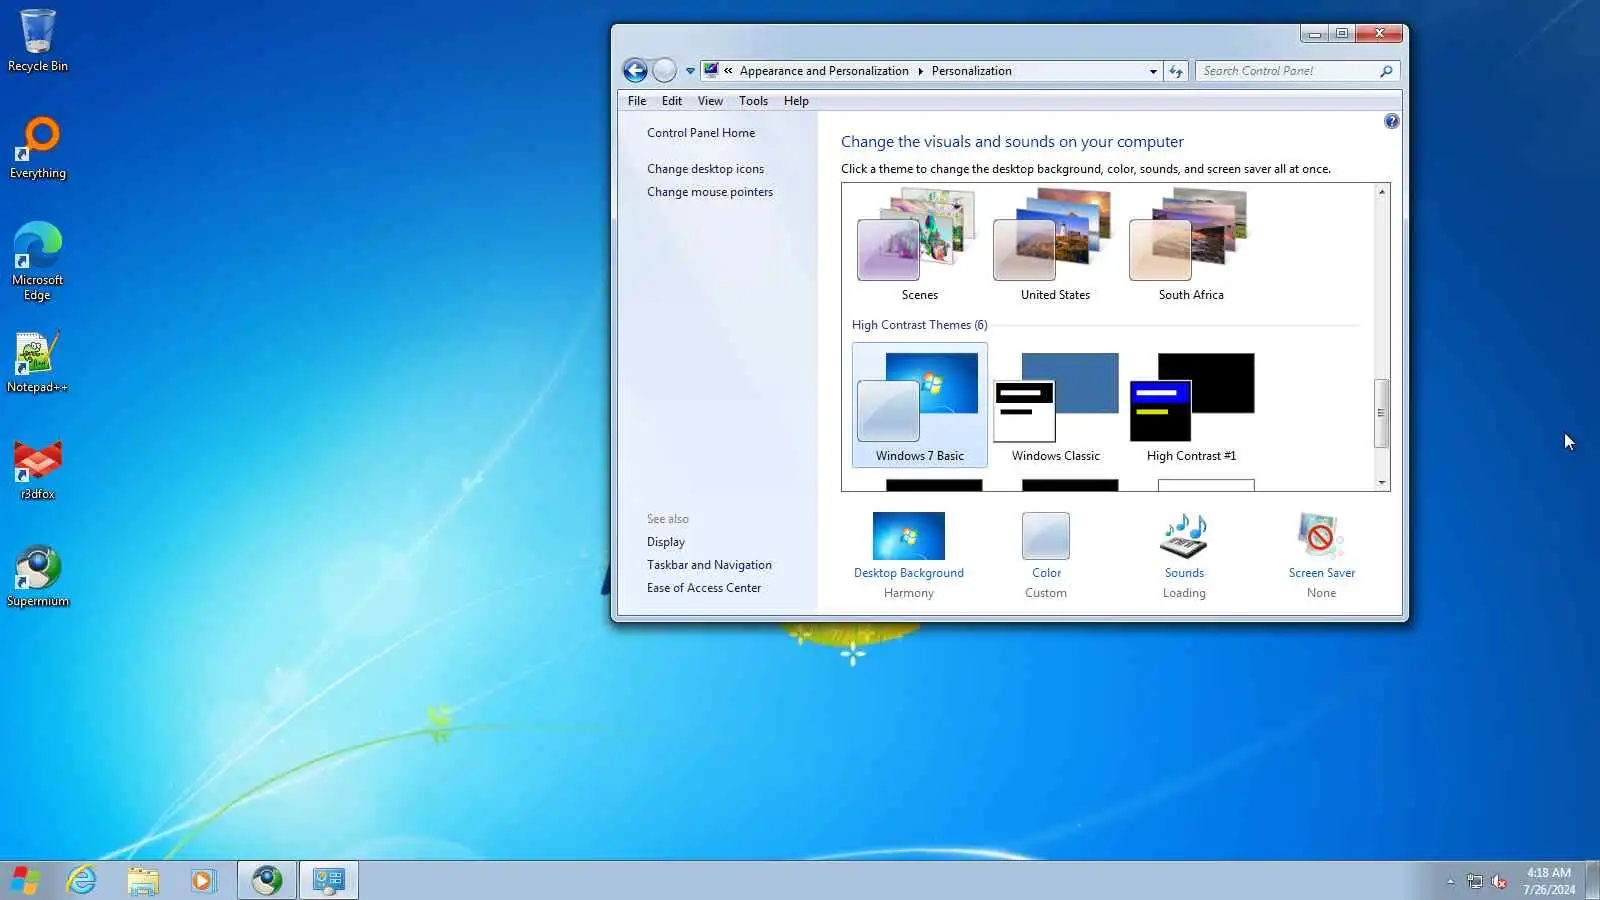Click the Change mouse pointers link
The height and width of the screenshot is (900, 1600).
(x=710, y=192)
